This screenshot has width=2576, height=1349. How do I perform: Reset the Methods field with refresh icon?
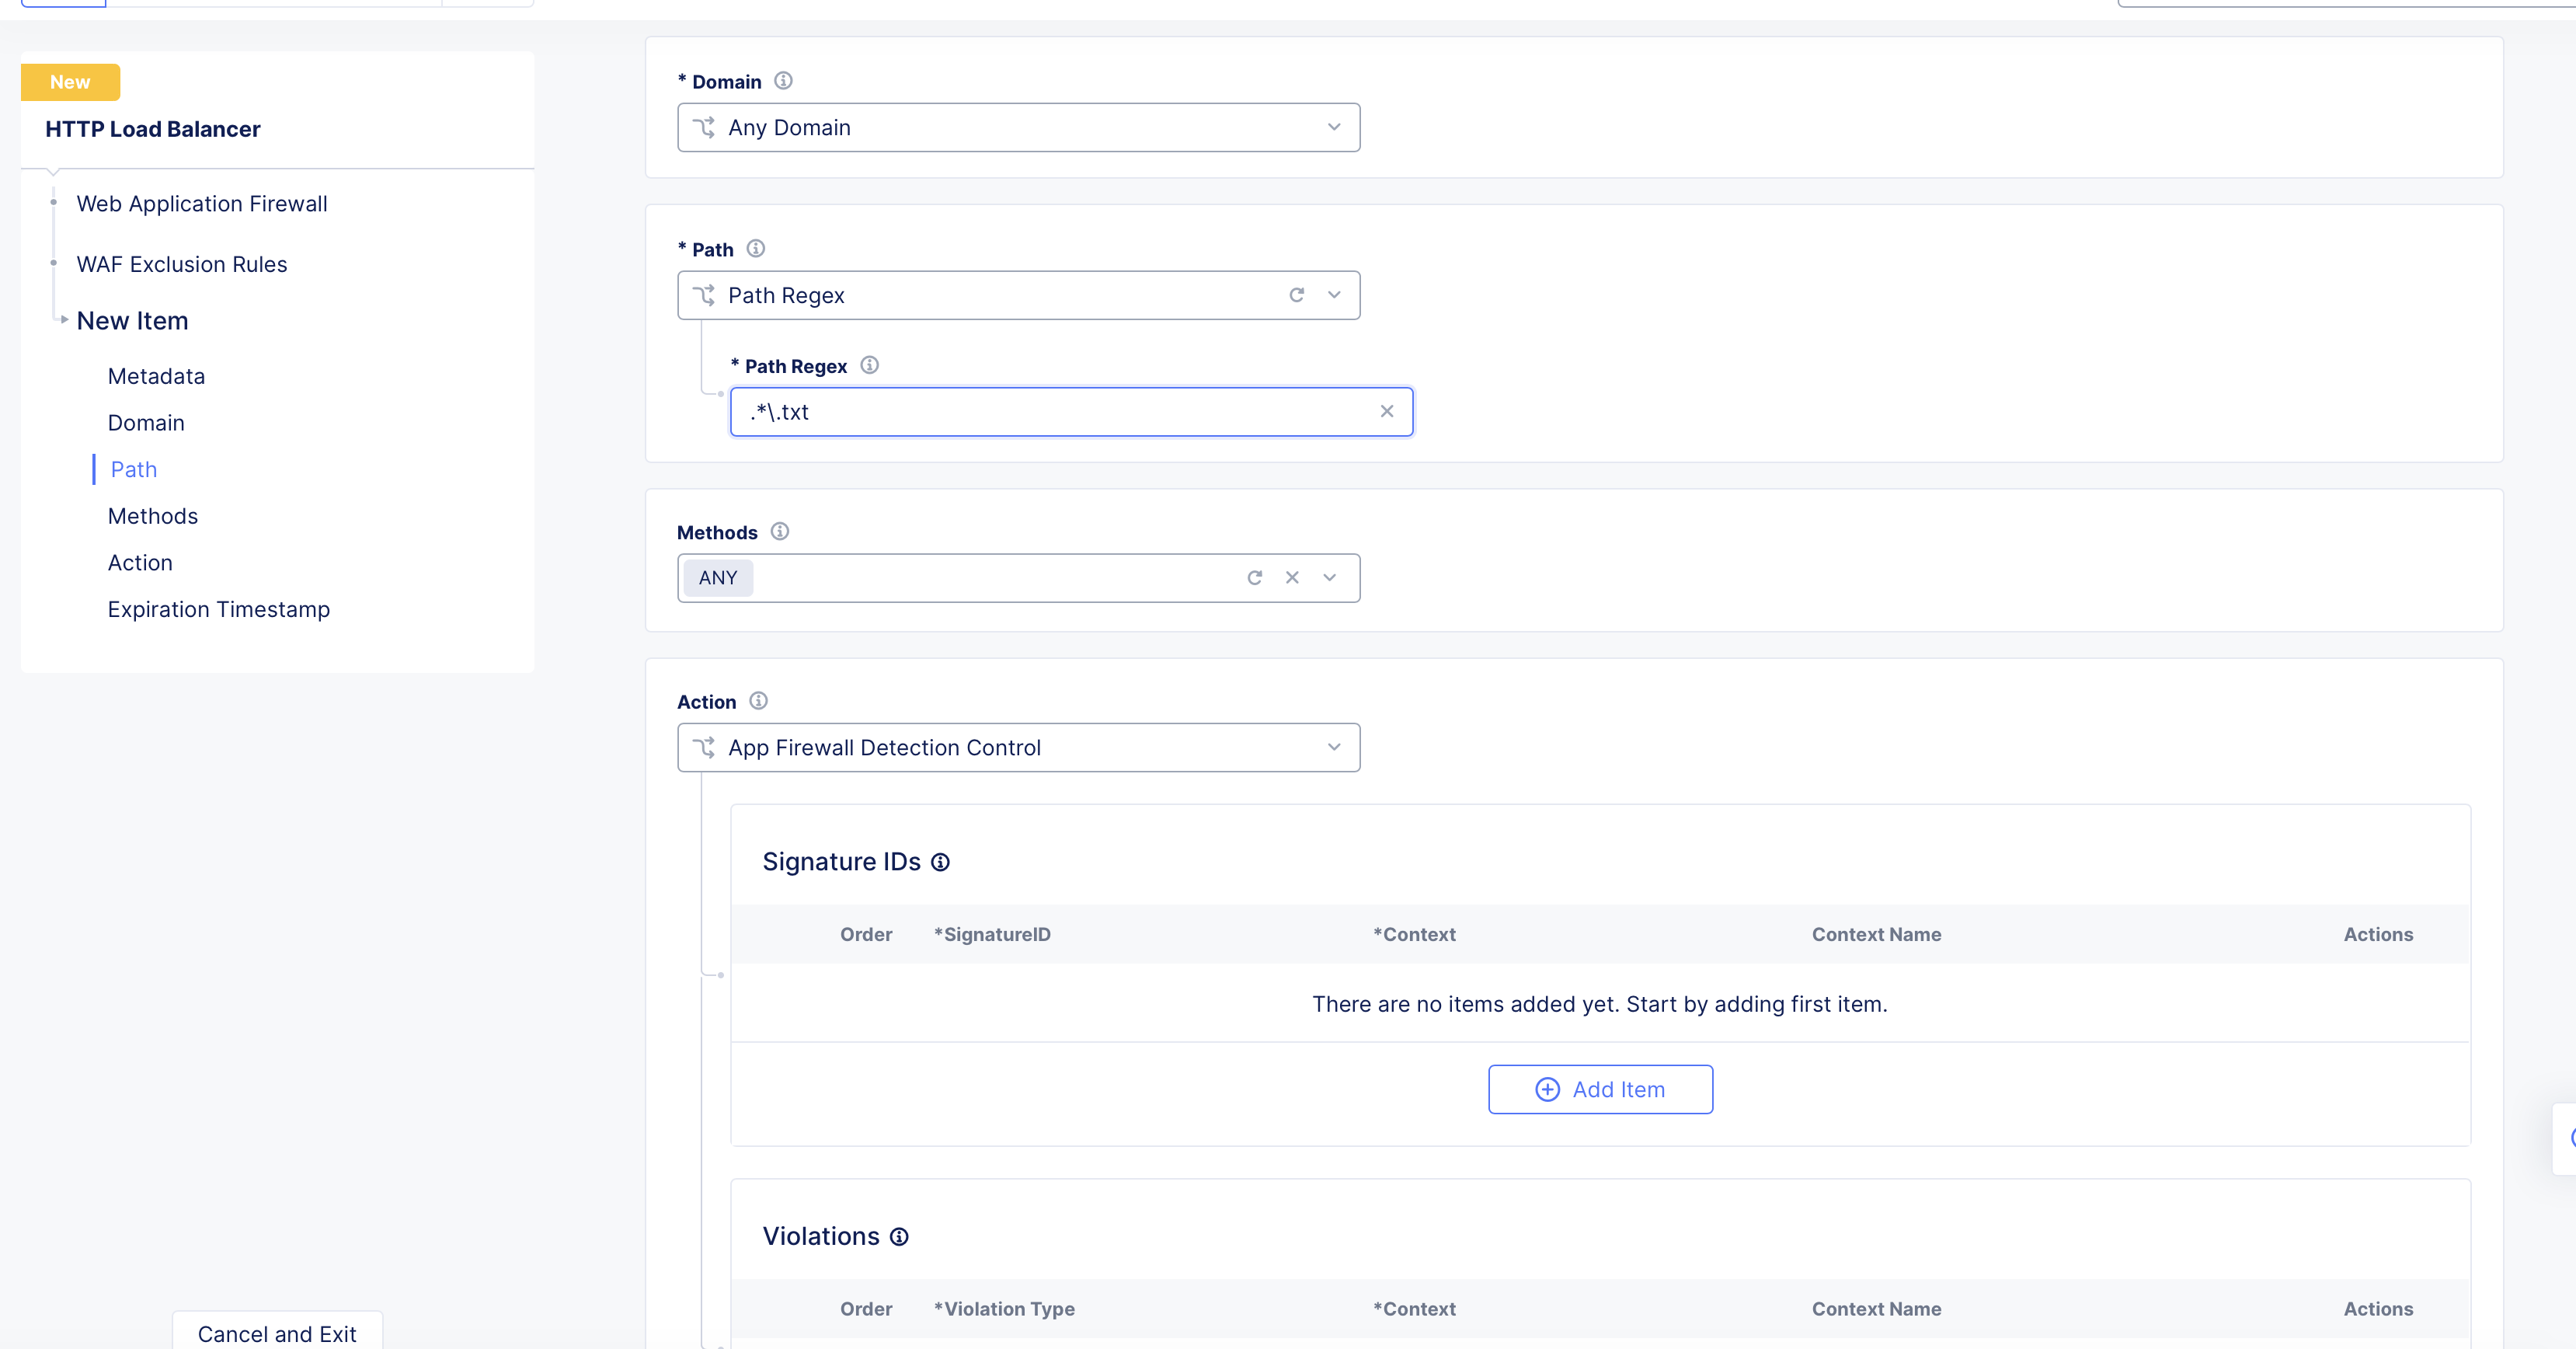1254,577
